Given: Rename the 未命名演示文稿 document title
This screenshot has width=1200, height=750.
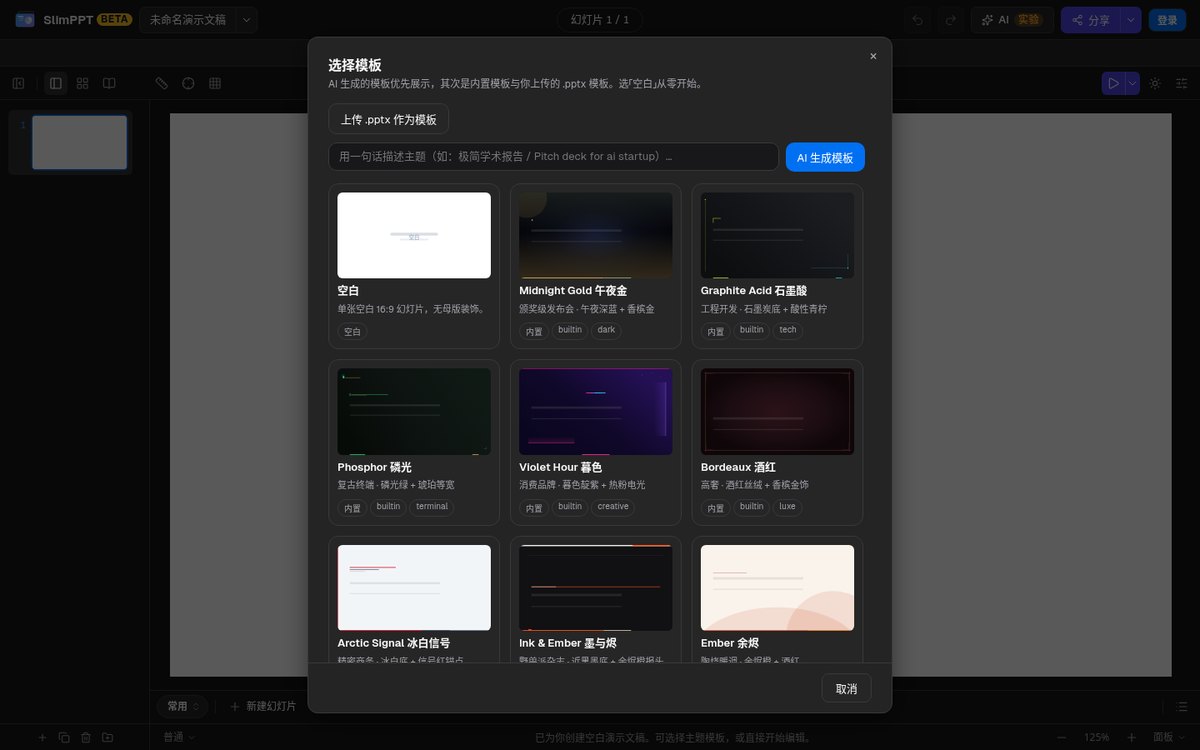Looking at the screenshot, I should 188,20.
